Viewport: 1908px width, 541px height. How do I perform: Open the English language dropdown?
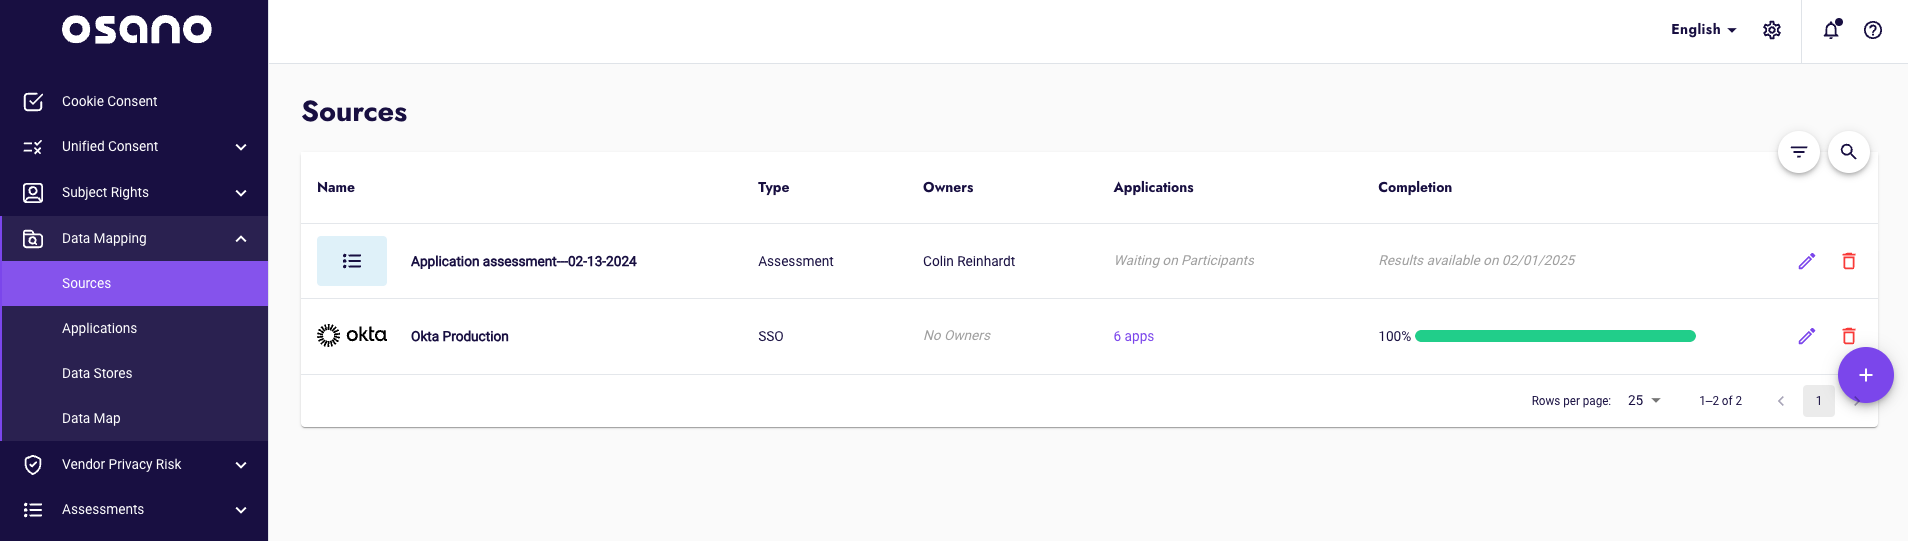[1703, 30]
